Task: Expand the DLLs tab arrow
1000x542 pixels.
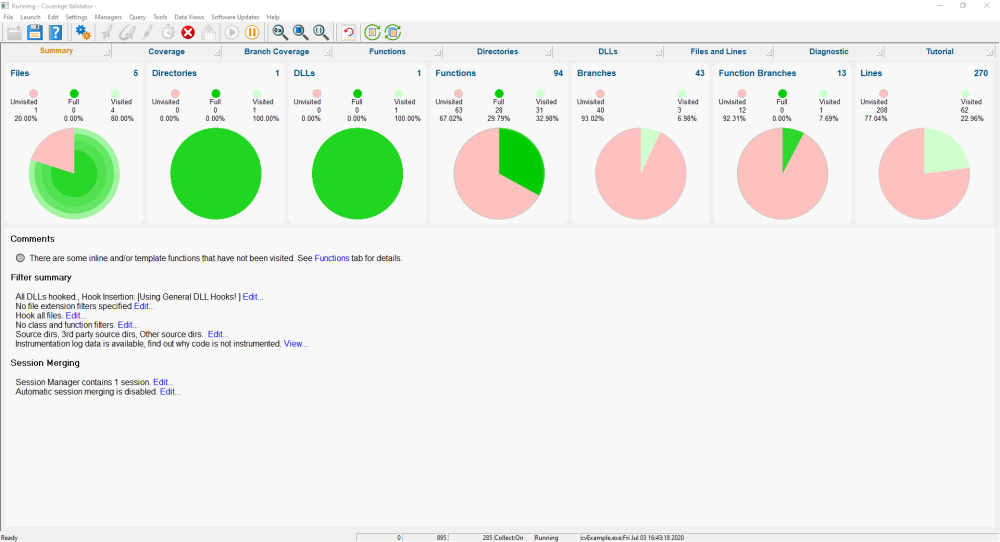Action: pos(658,52)
